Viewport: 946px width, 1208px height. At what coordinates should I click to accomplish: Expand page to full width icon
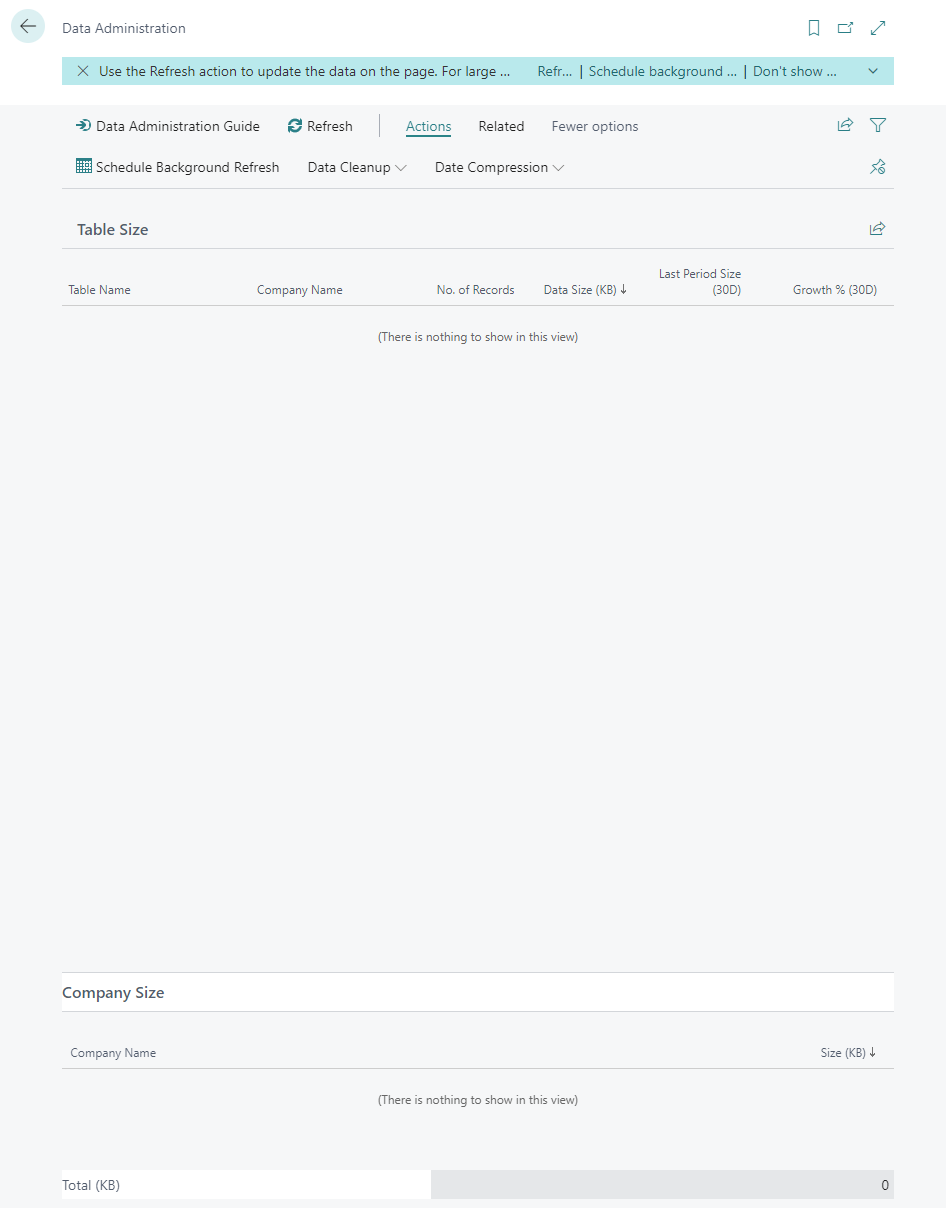coord(878,28)
